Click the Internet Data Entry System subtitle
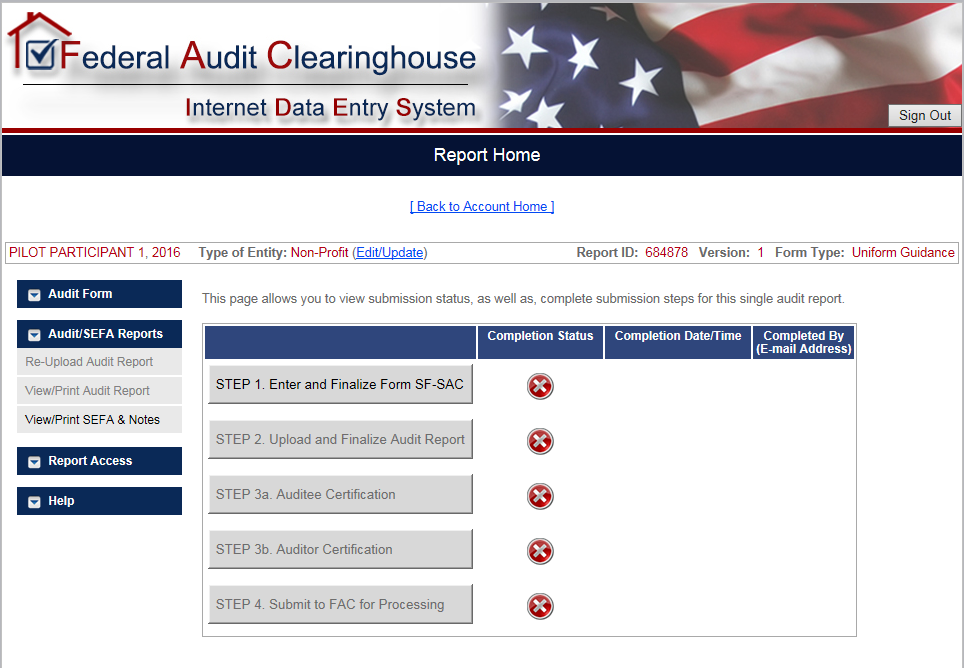Screen dimensions: 964x668 point(330,108)
